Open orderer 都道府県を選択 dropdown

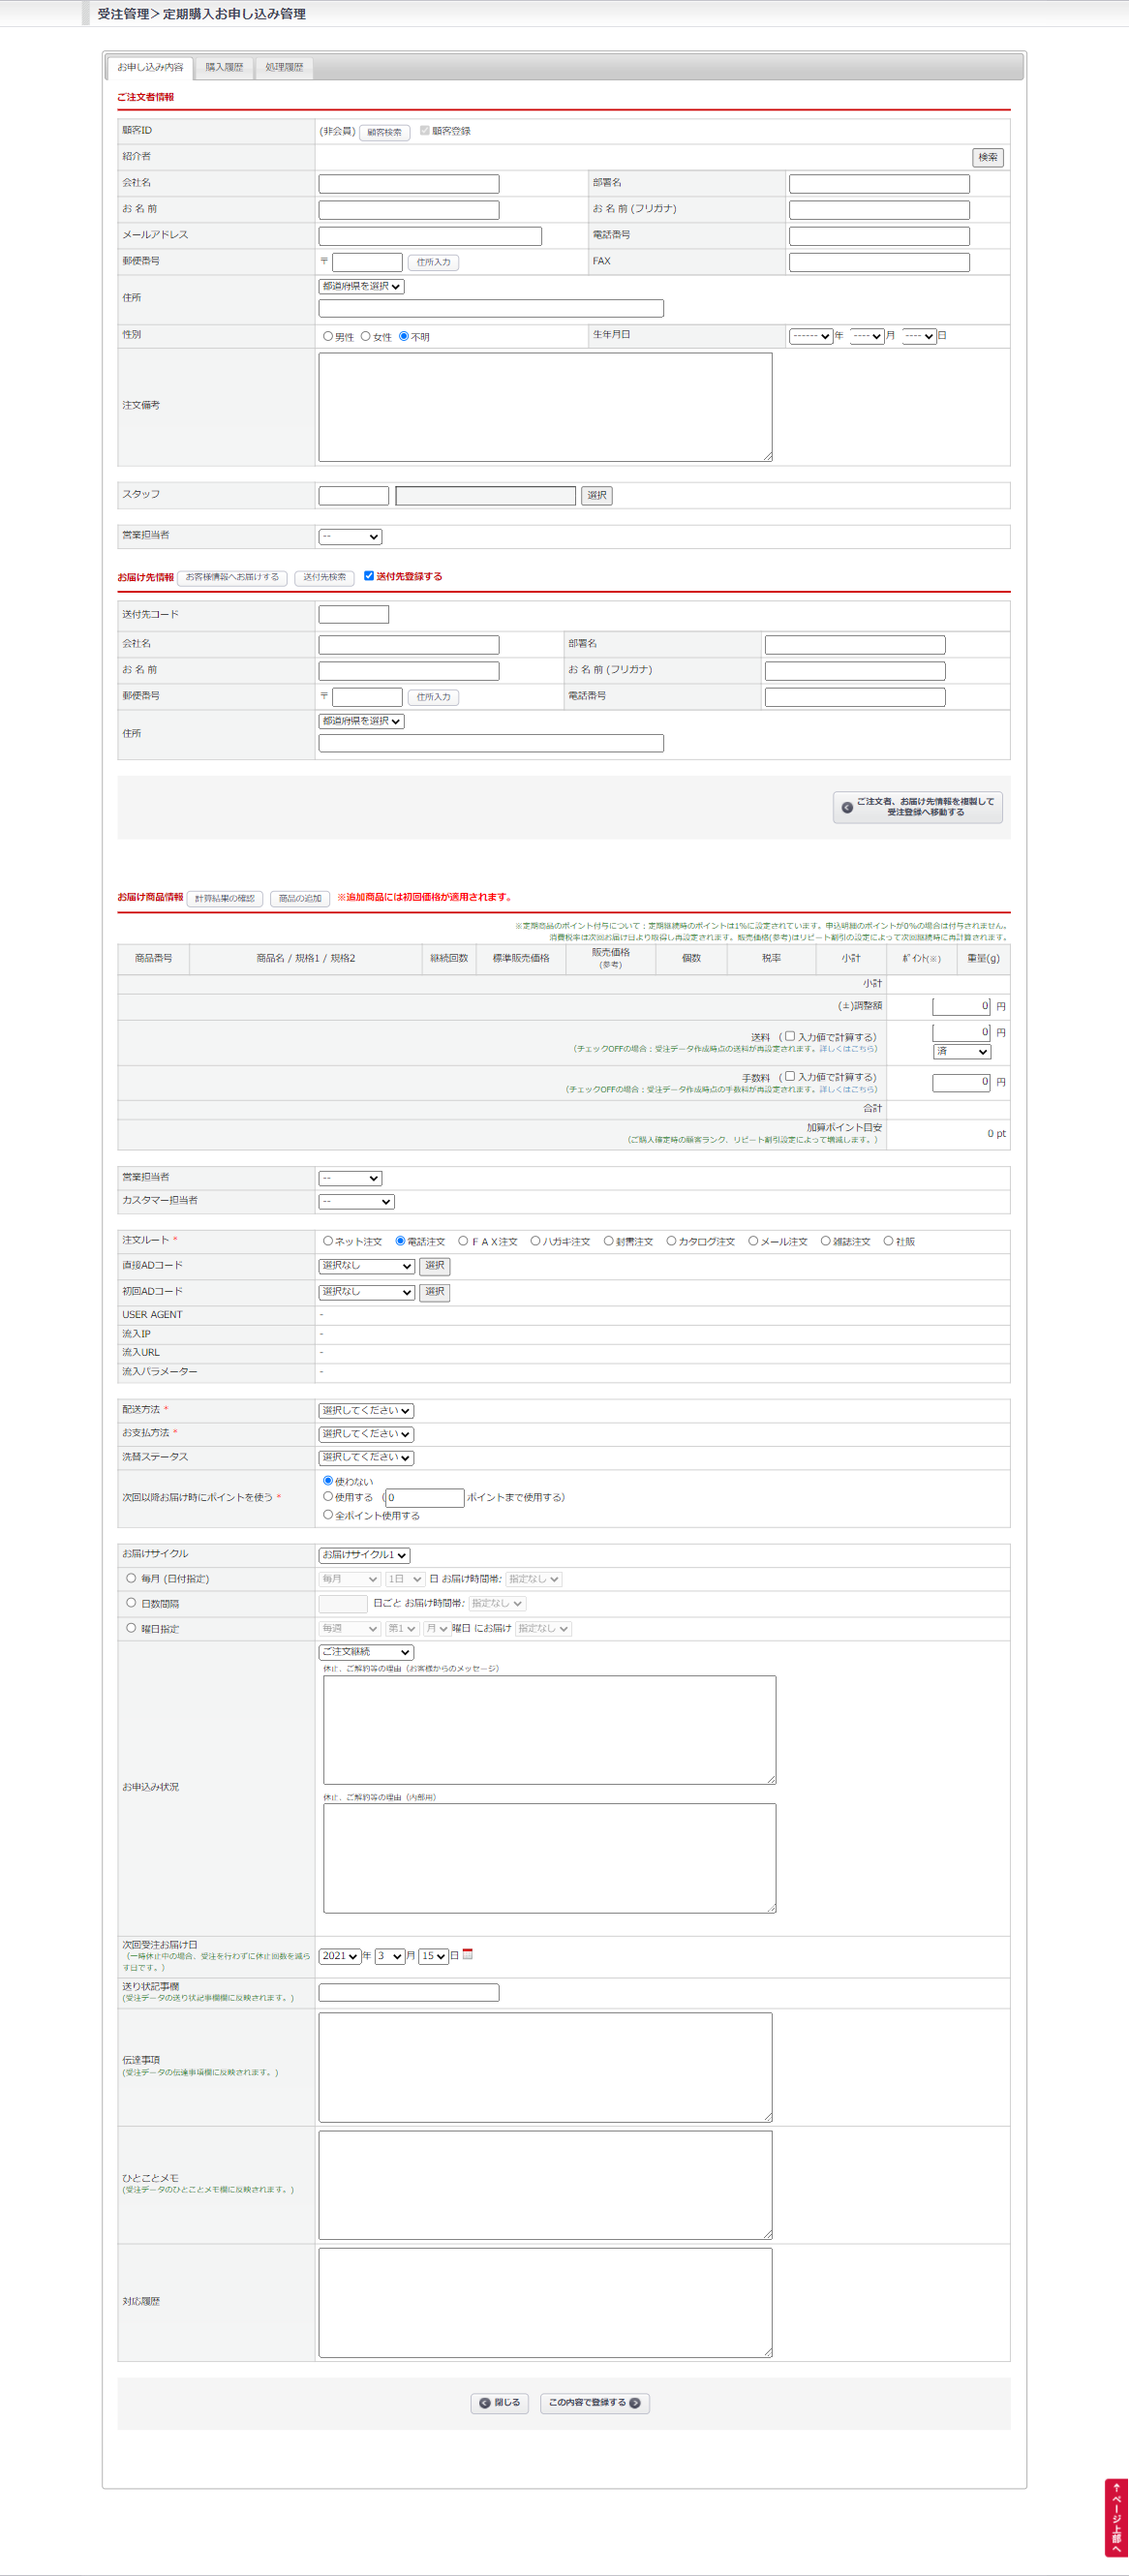pyautogui.click(x=361, y=286)
